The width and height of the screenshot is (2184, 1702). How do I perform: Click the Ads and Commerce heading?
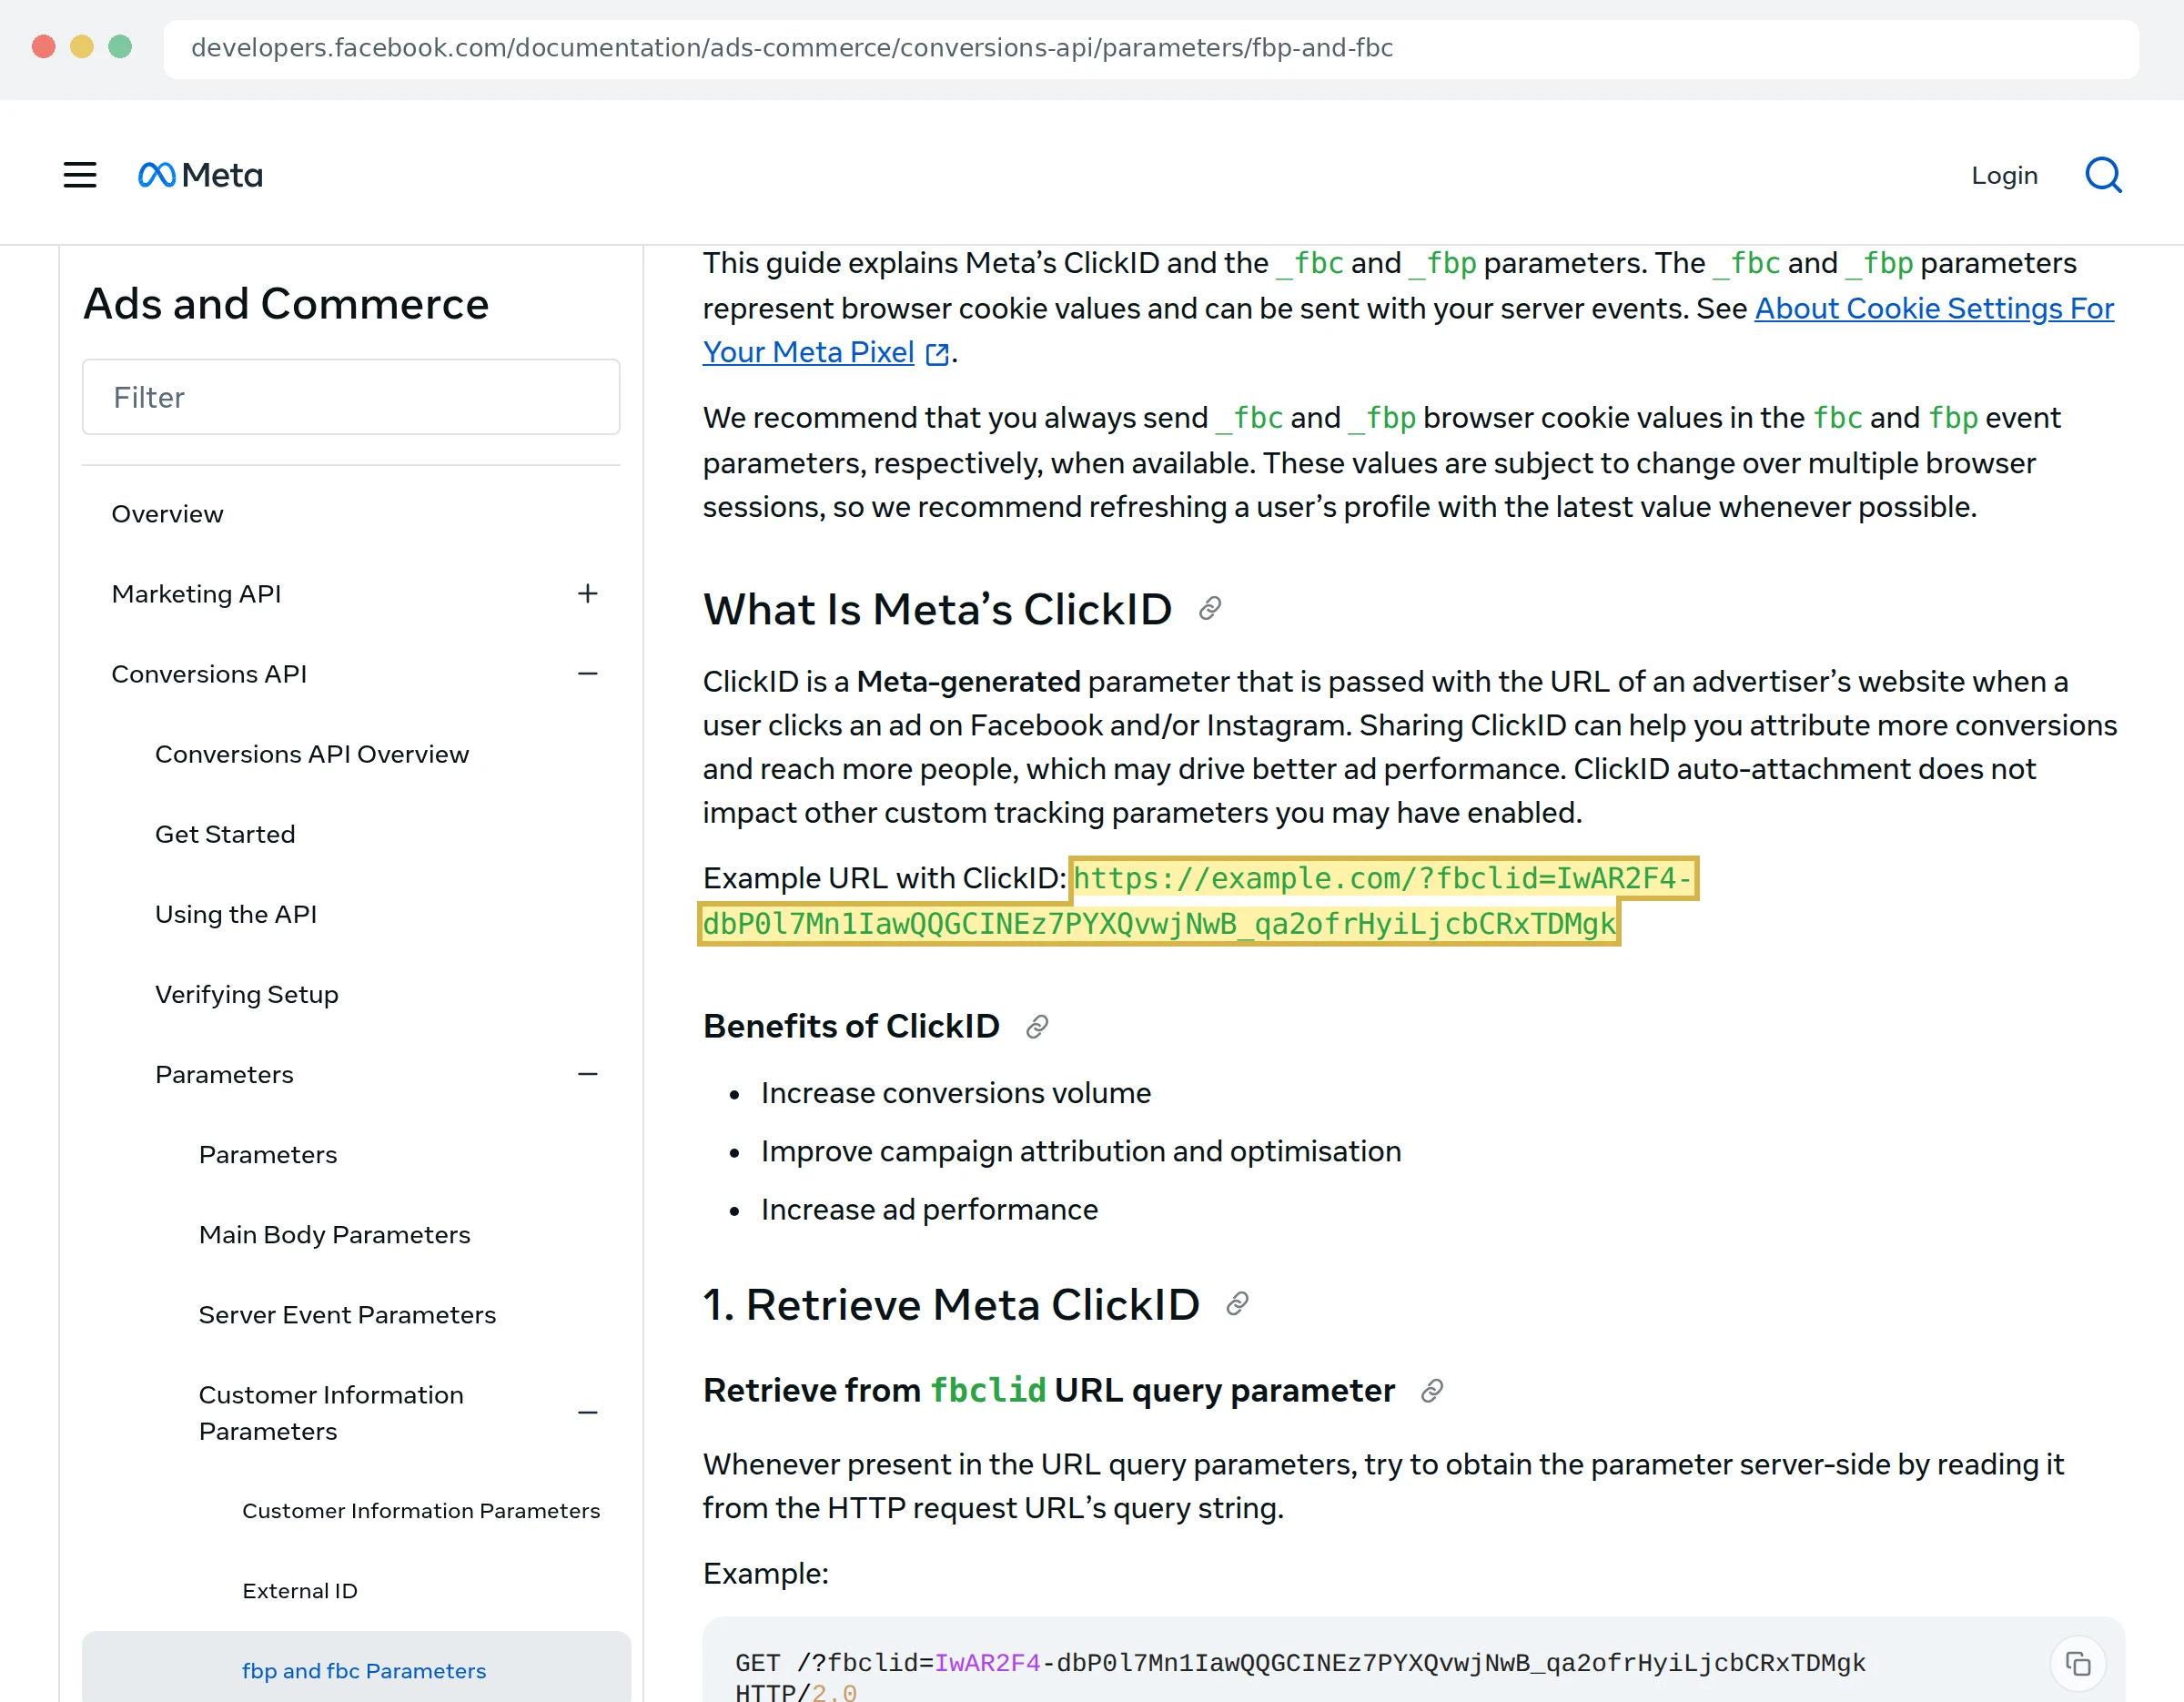point(286,304)
